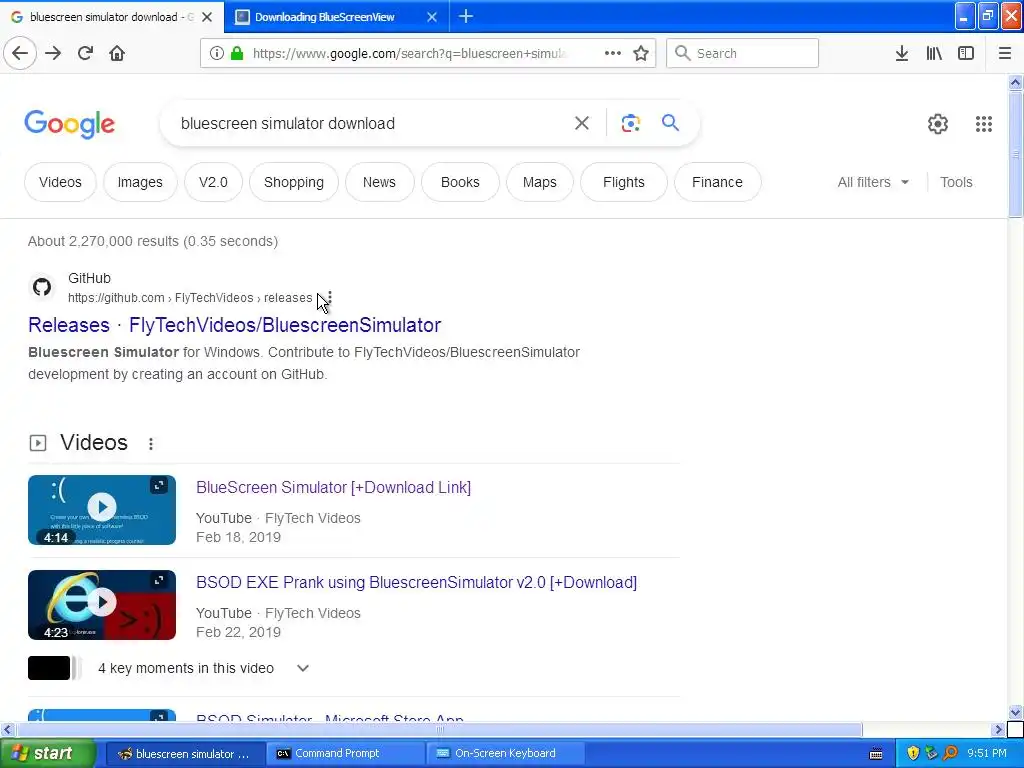Open the Tools options
1024x768 pixels.
(956, 182)
